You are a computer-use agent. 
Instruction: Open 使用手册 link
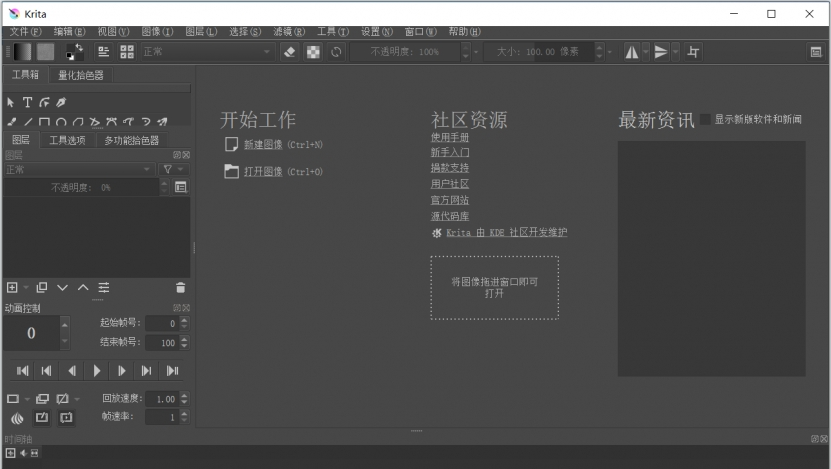pos(449,138)
